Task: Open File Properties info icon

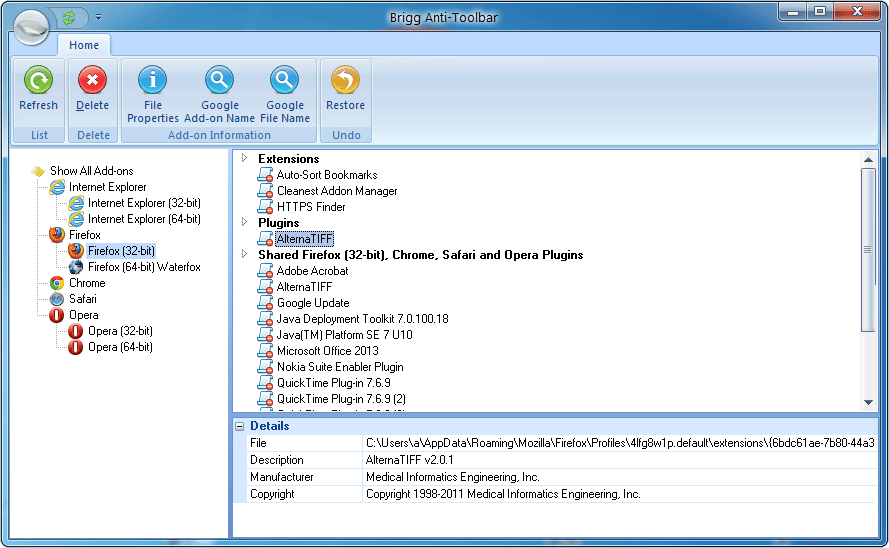Action: [x=153, y=80]
